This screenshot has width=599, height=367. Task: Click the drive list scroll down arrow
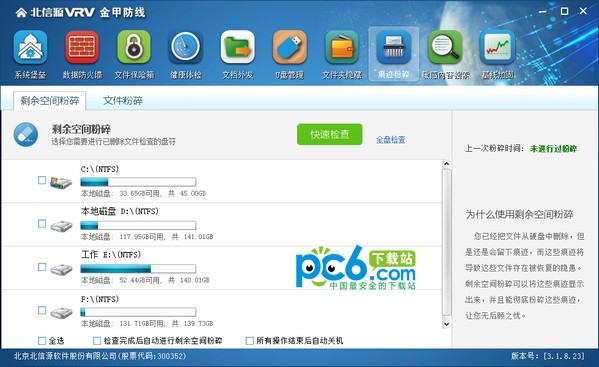(x=446, y=325)
